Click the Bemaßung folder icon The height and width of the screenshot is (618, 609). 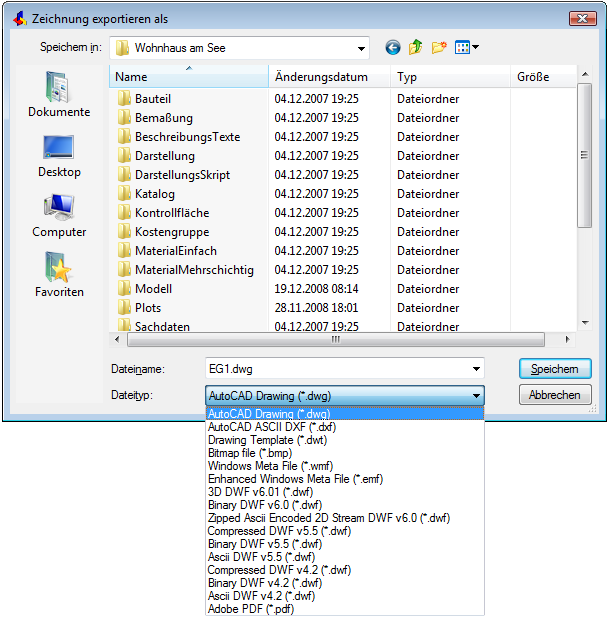click(124, 117)
